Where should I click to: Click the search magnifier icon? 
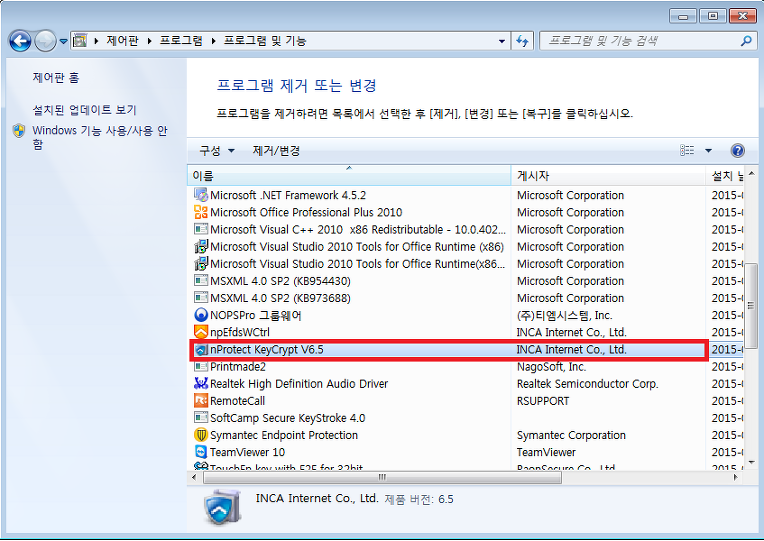pyautogui.click(x=746, y=41)
